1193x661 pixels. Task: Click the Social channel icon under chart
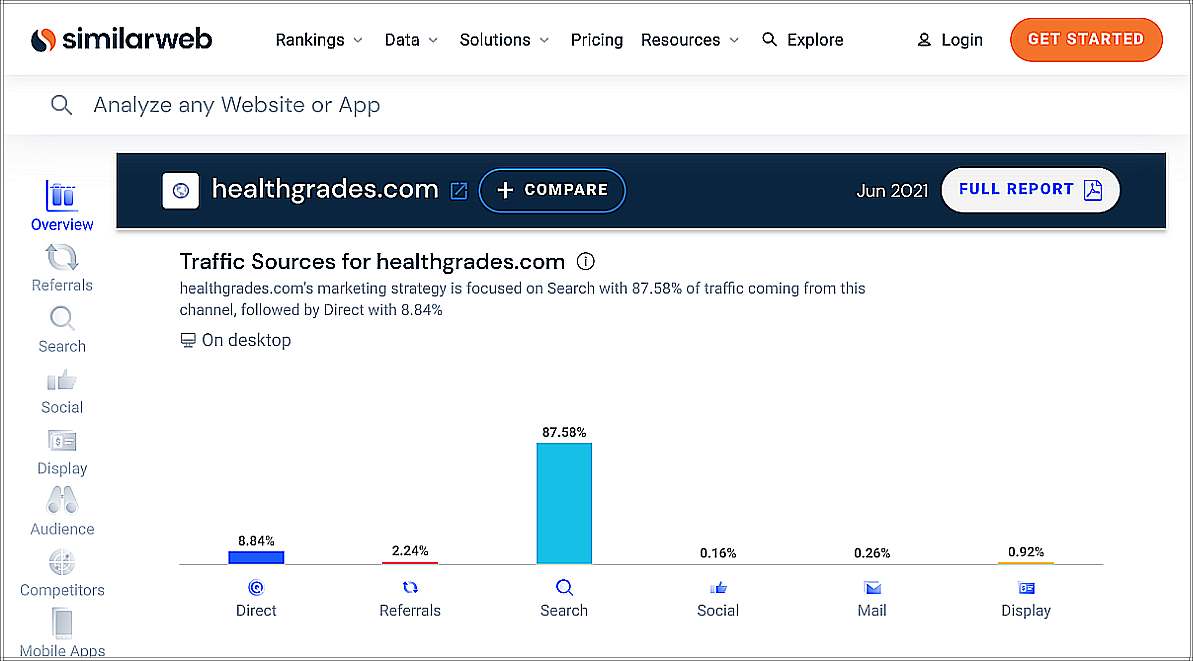[718, 587]
